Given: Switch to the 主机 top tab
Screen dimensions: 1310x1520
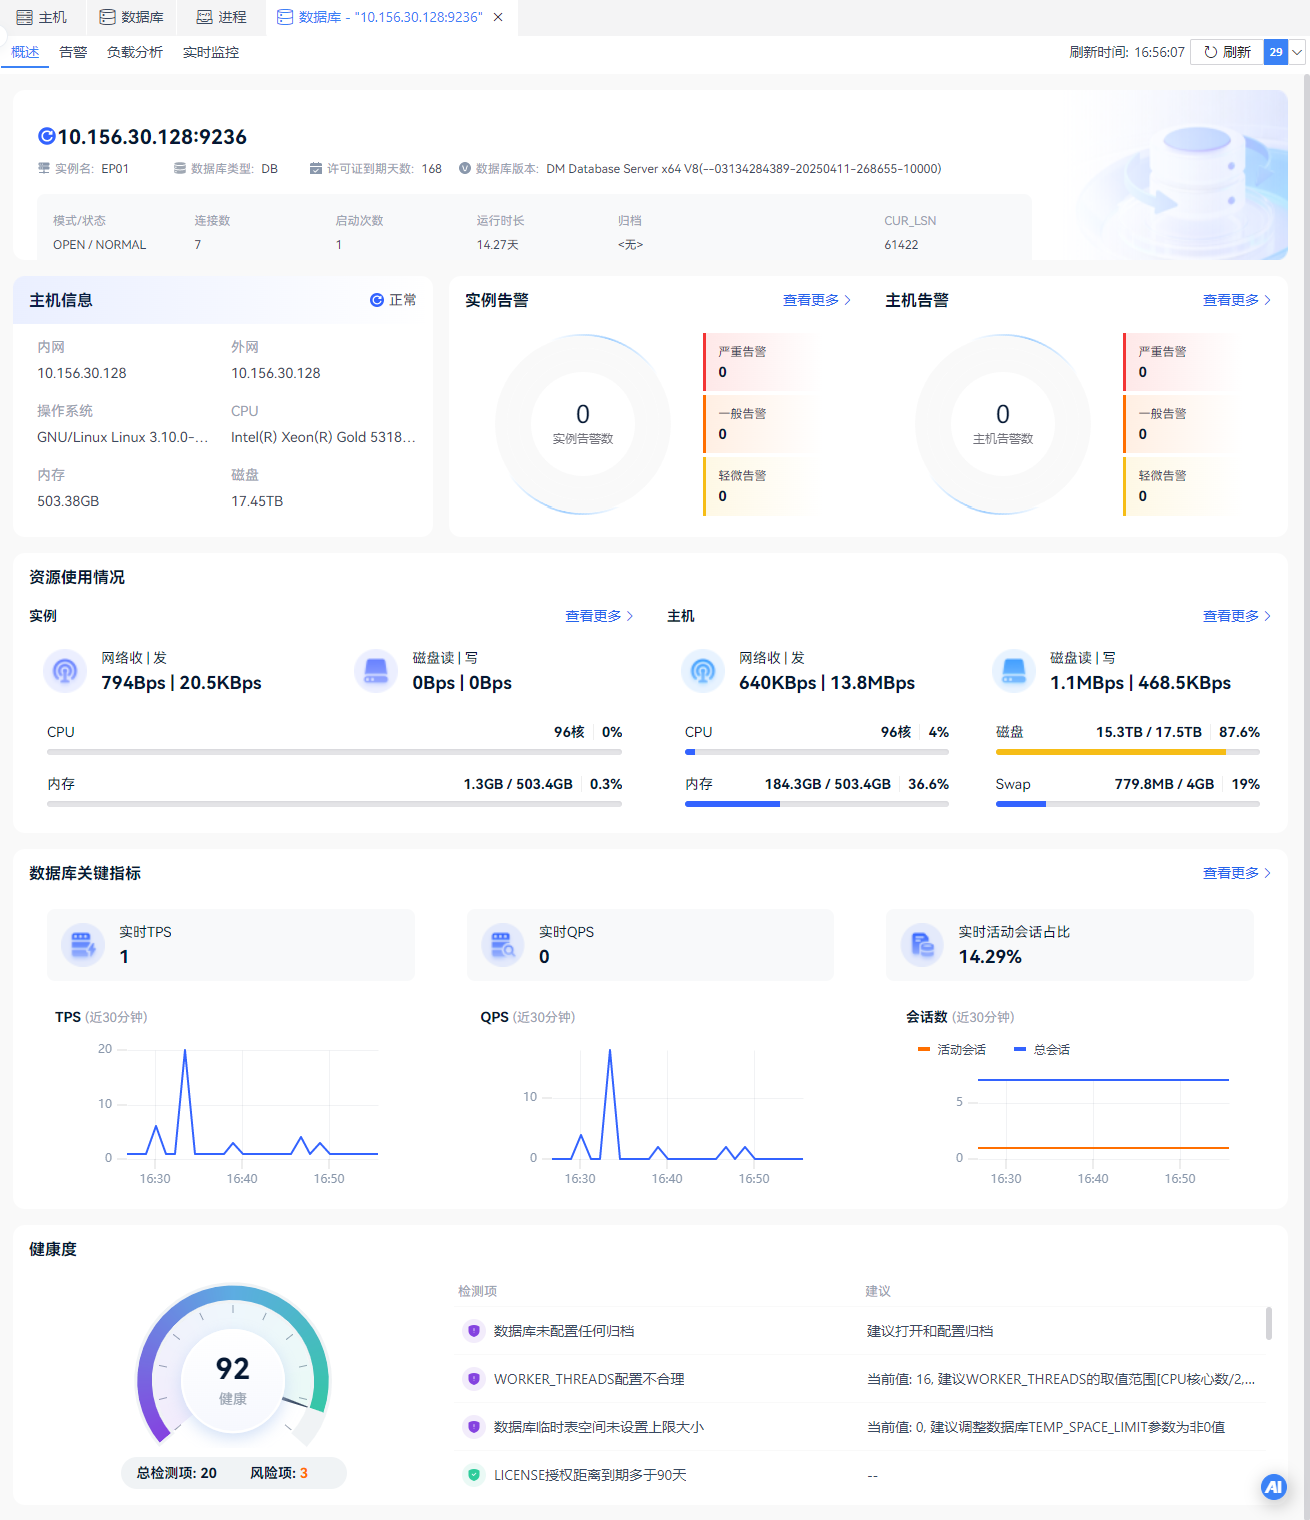Looking at the screenshot, I should click(42, 17).
